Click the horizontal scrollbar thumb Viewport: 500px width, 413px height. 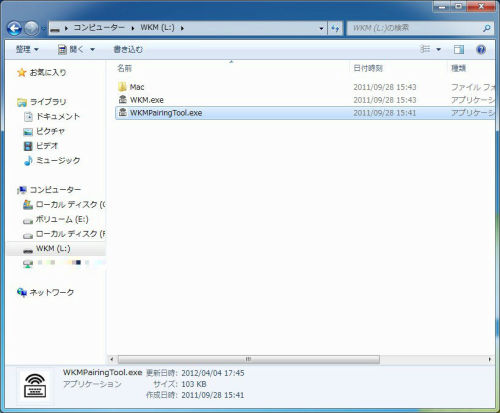coord(249,359)
